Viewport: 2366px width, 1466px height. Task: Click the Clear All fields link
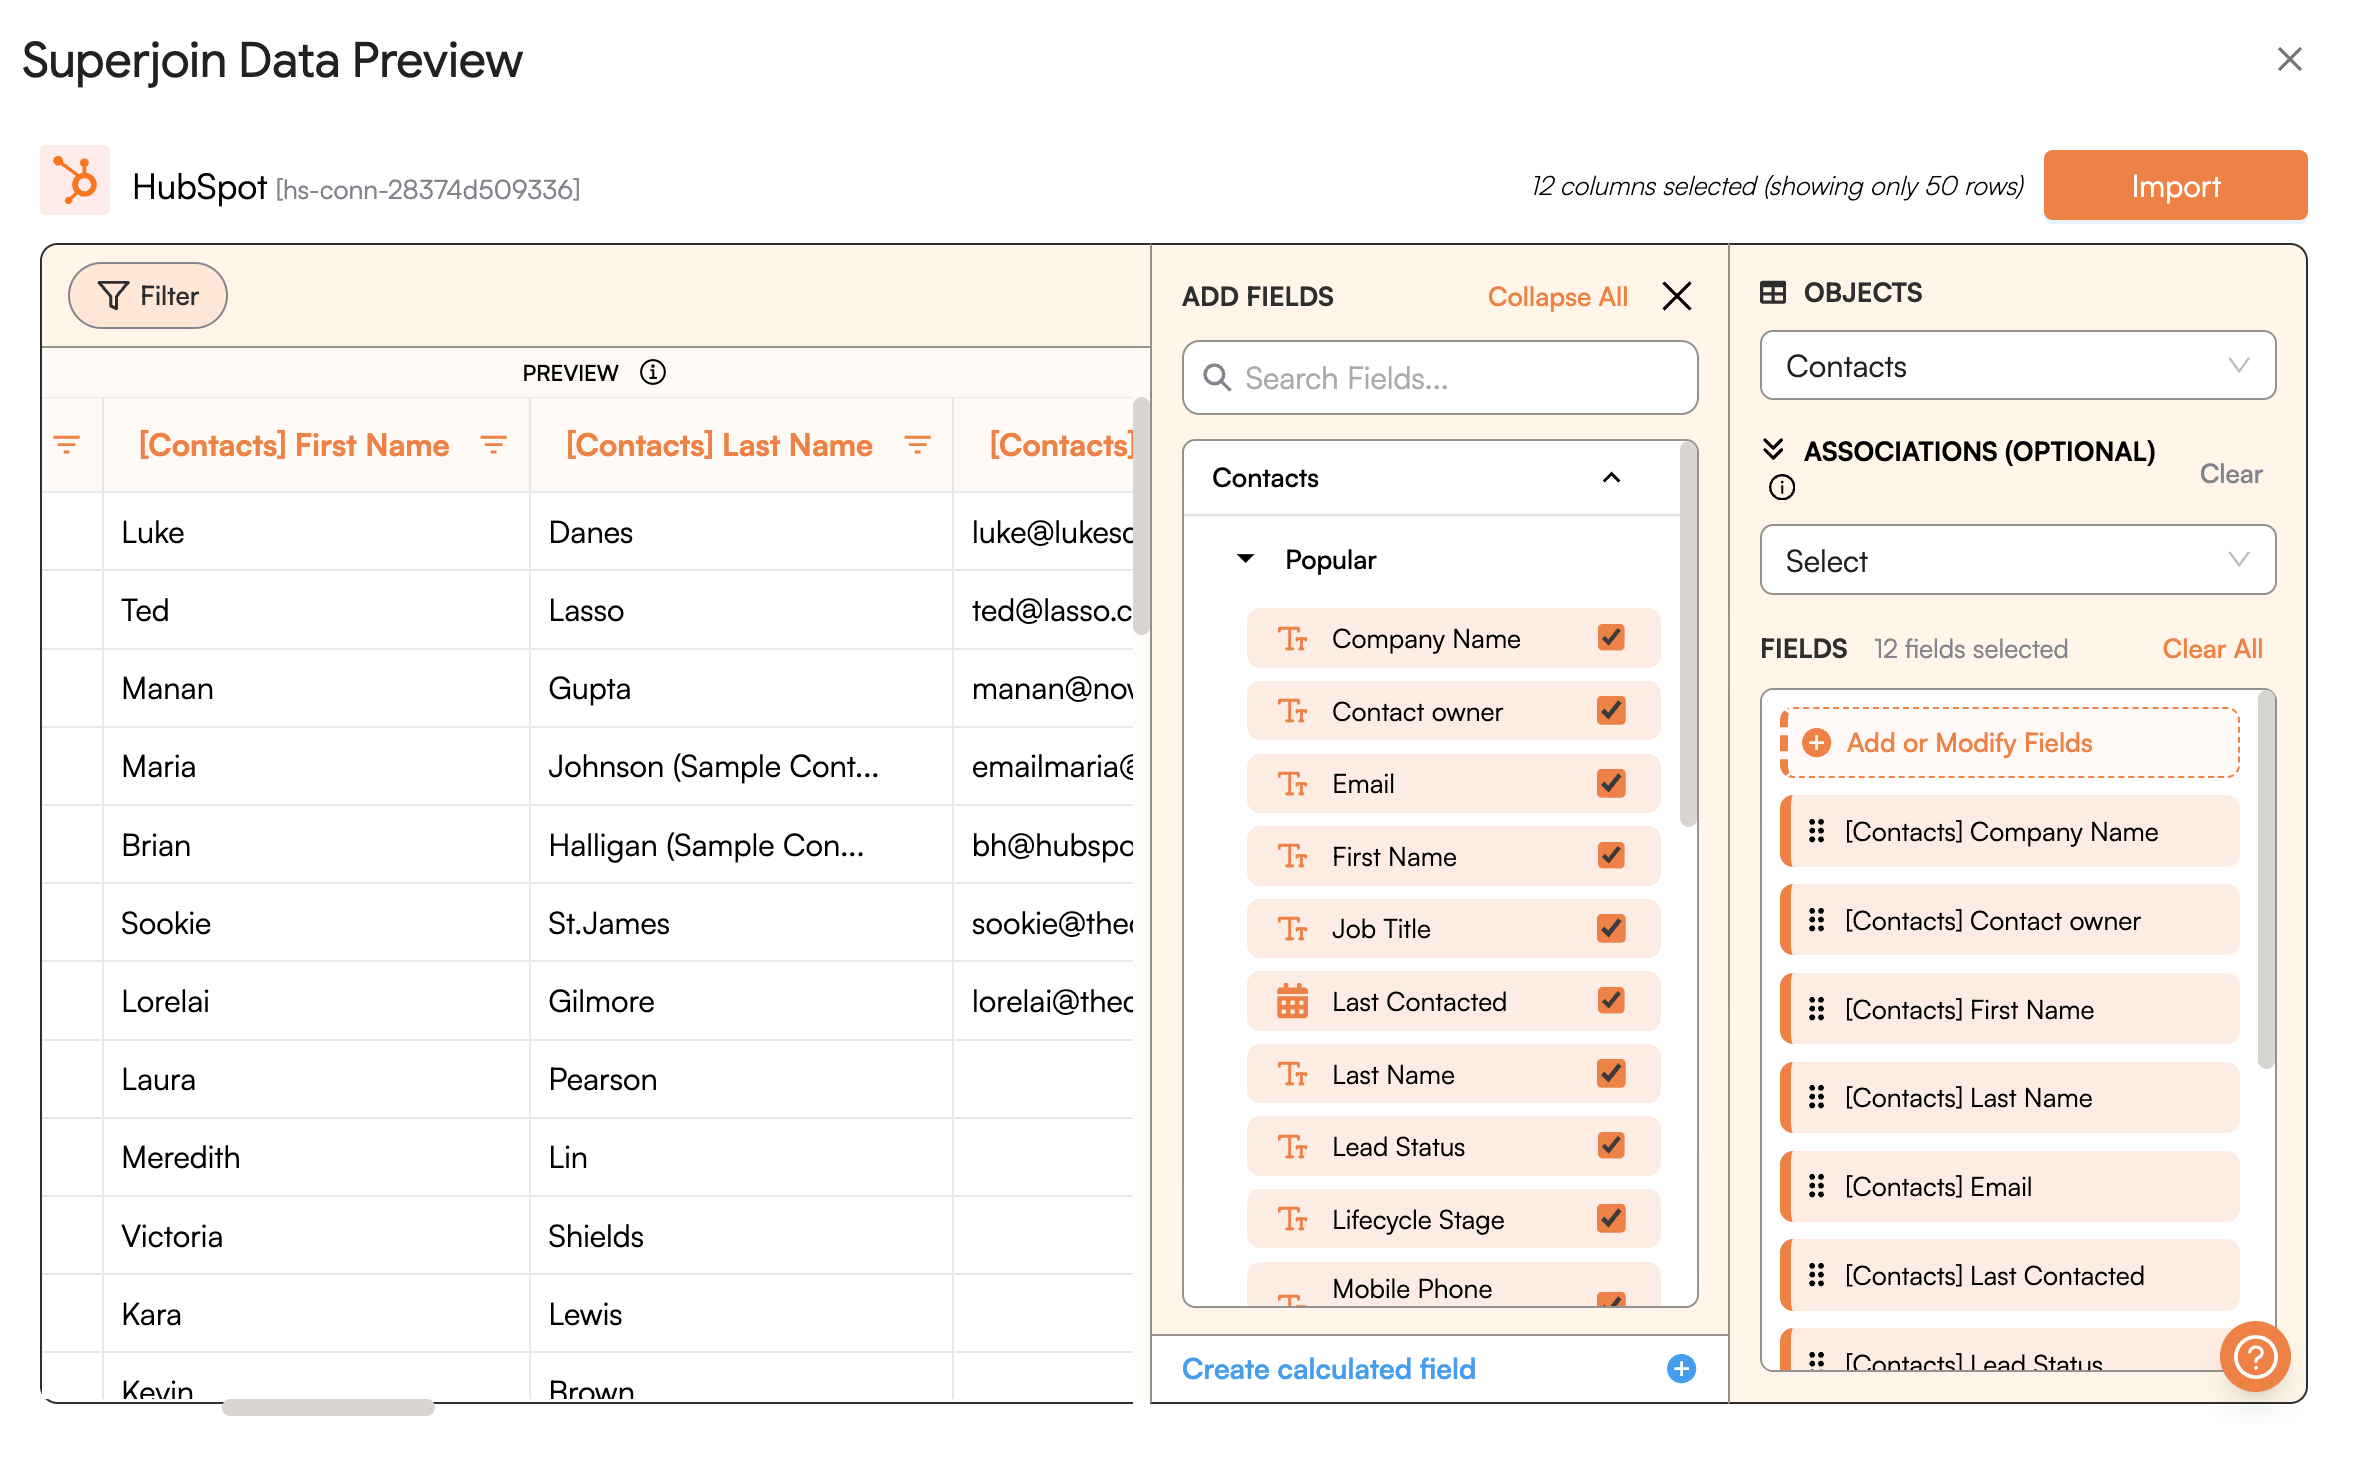[2211, 649]
